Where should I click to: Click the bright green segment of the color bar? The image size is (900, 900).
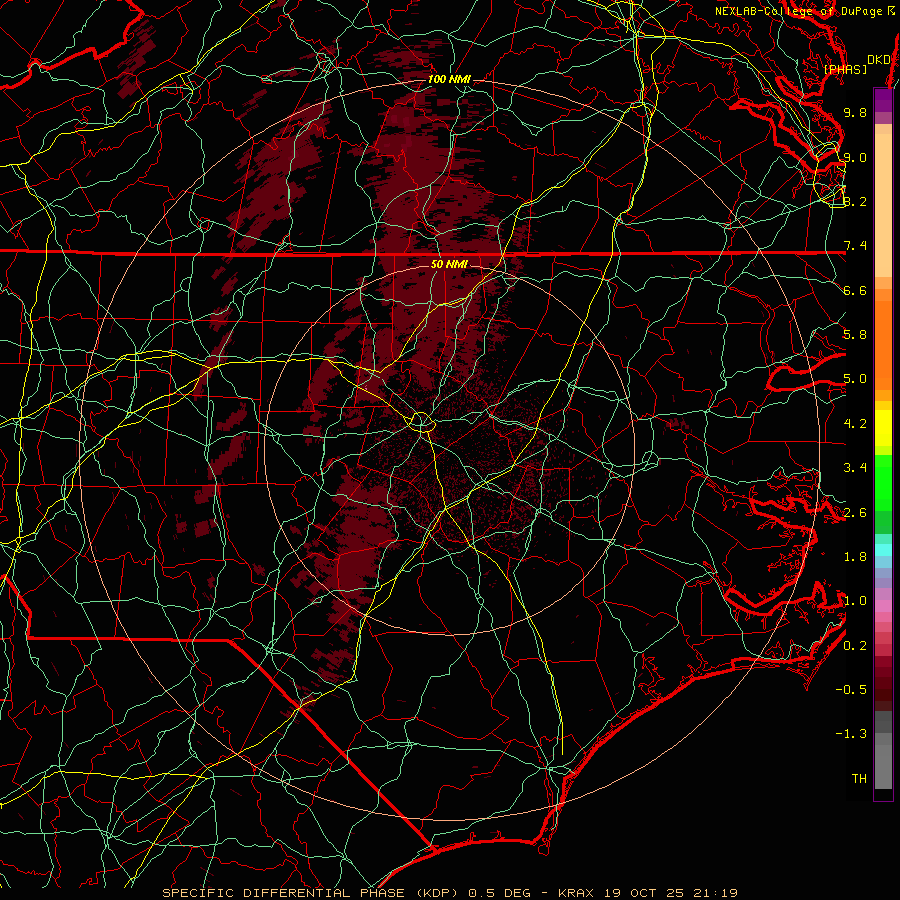[x=883, y=482]
